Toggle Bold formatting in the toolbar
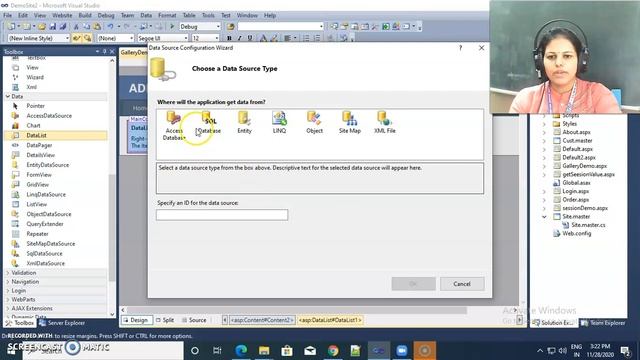This screenshot has width=640, height=360. coord(229,38)
